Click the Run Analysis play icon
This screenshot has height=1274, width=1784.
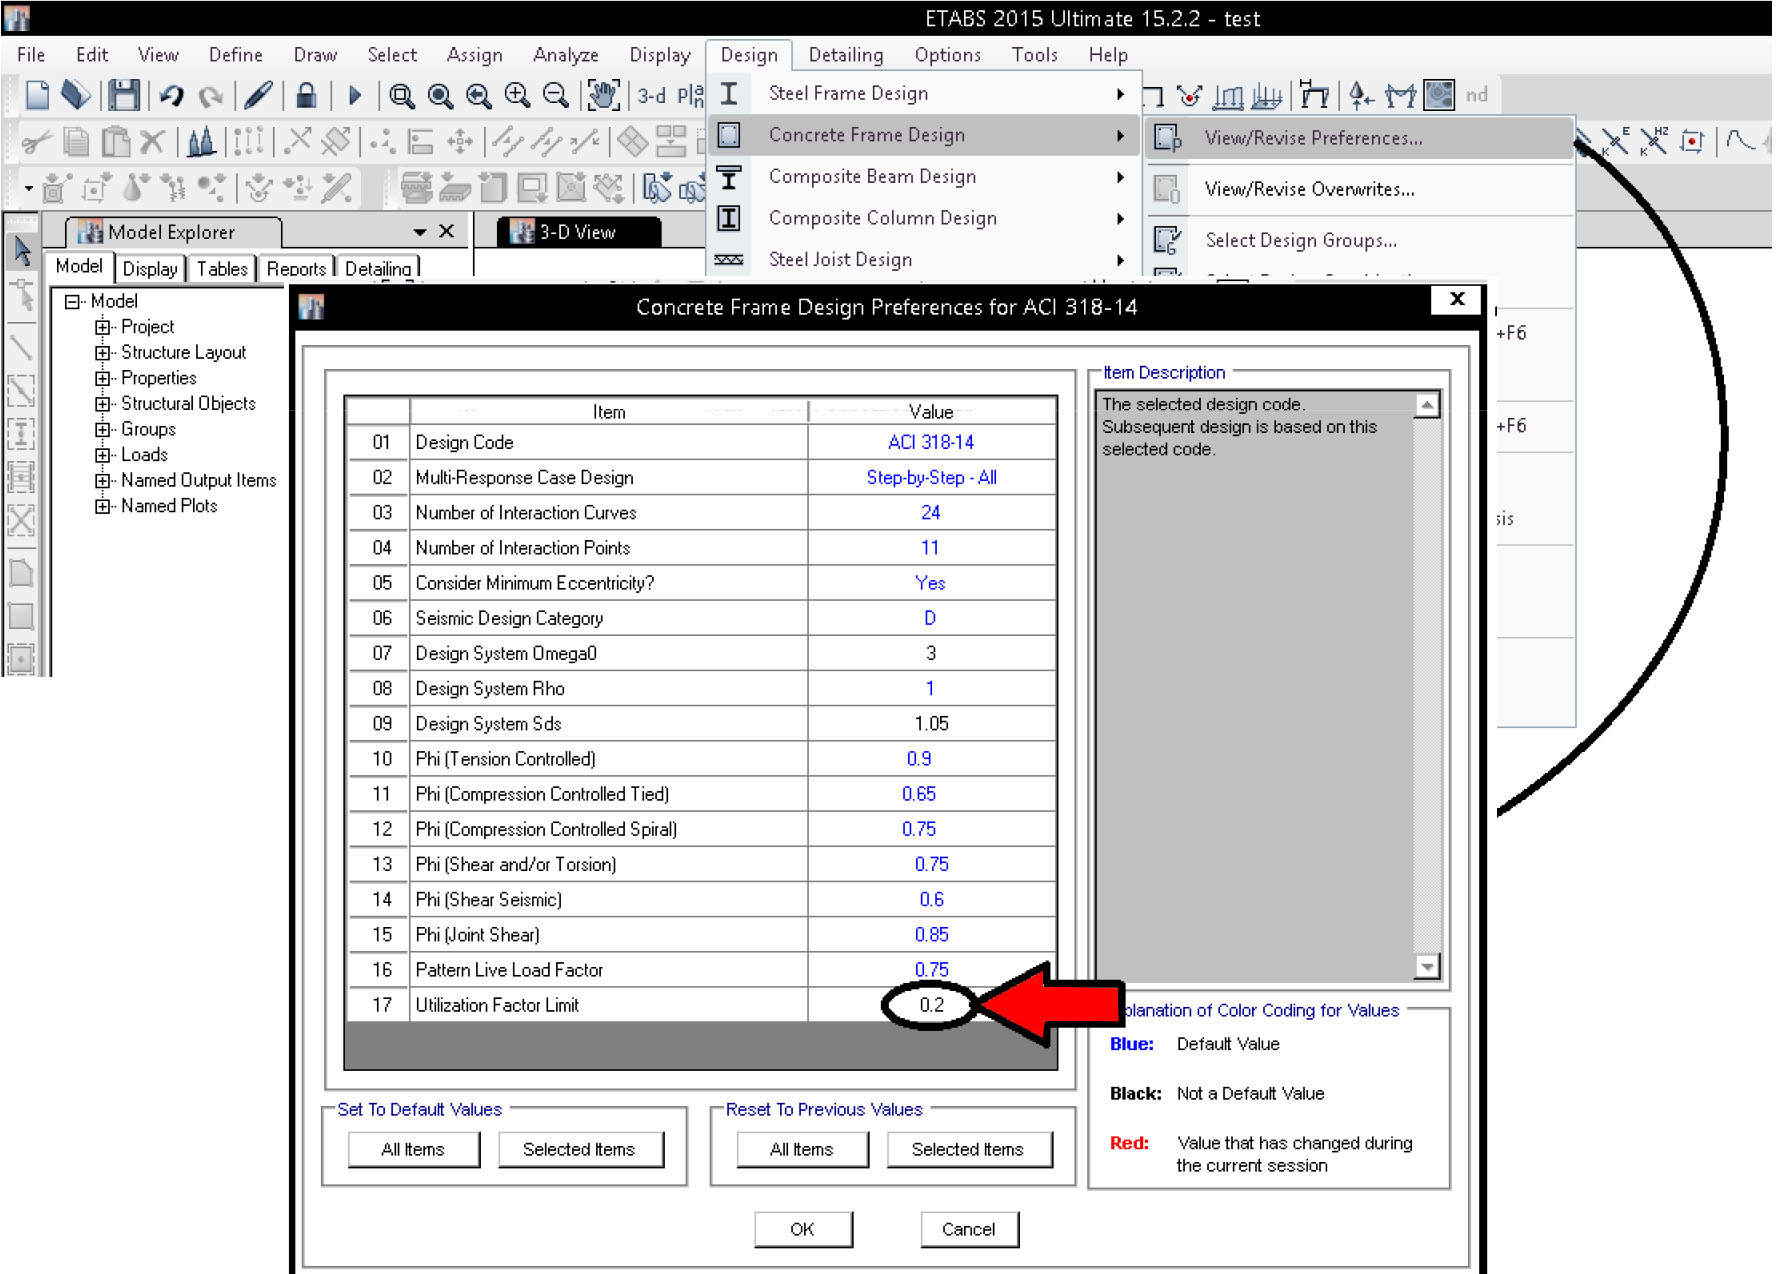click(x=354, y=95)
